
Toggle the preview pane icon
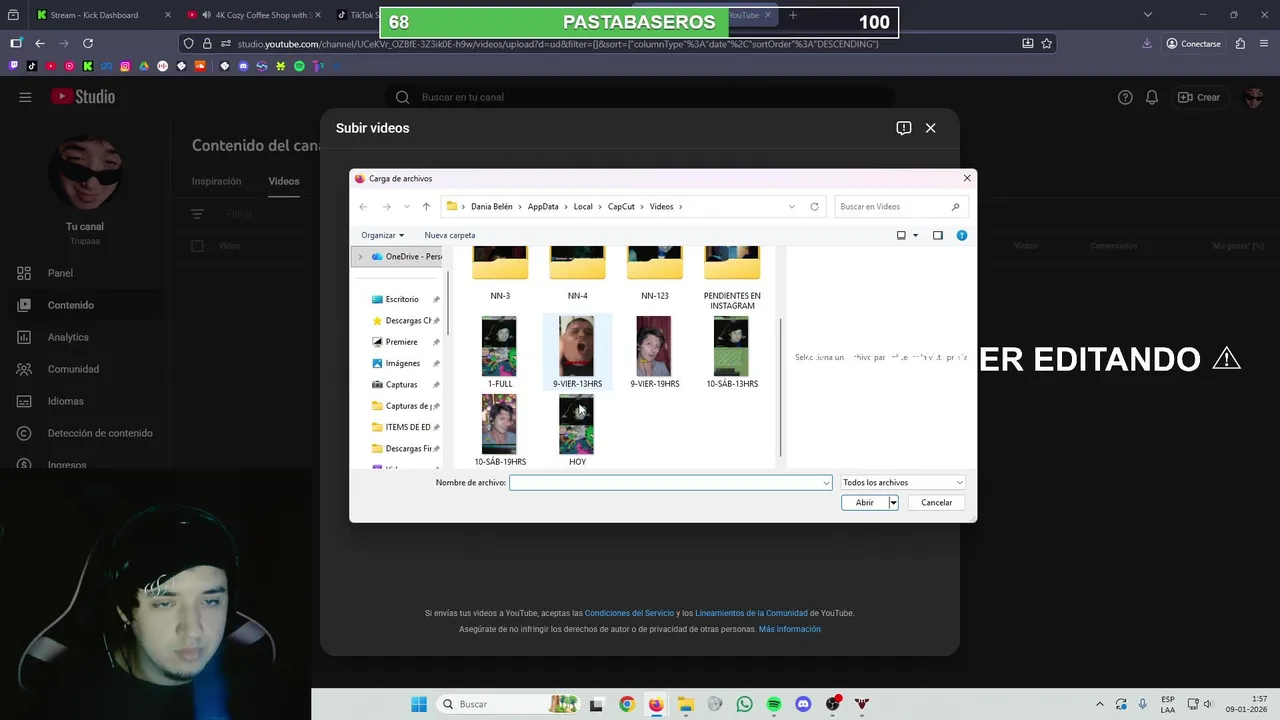tap(938, 235)
